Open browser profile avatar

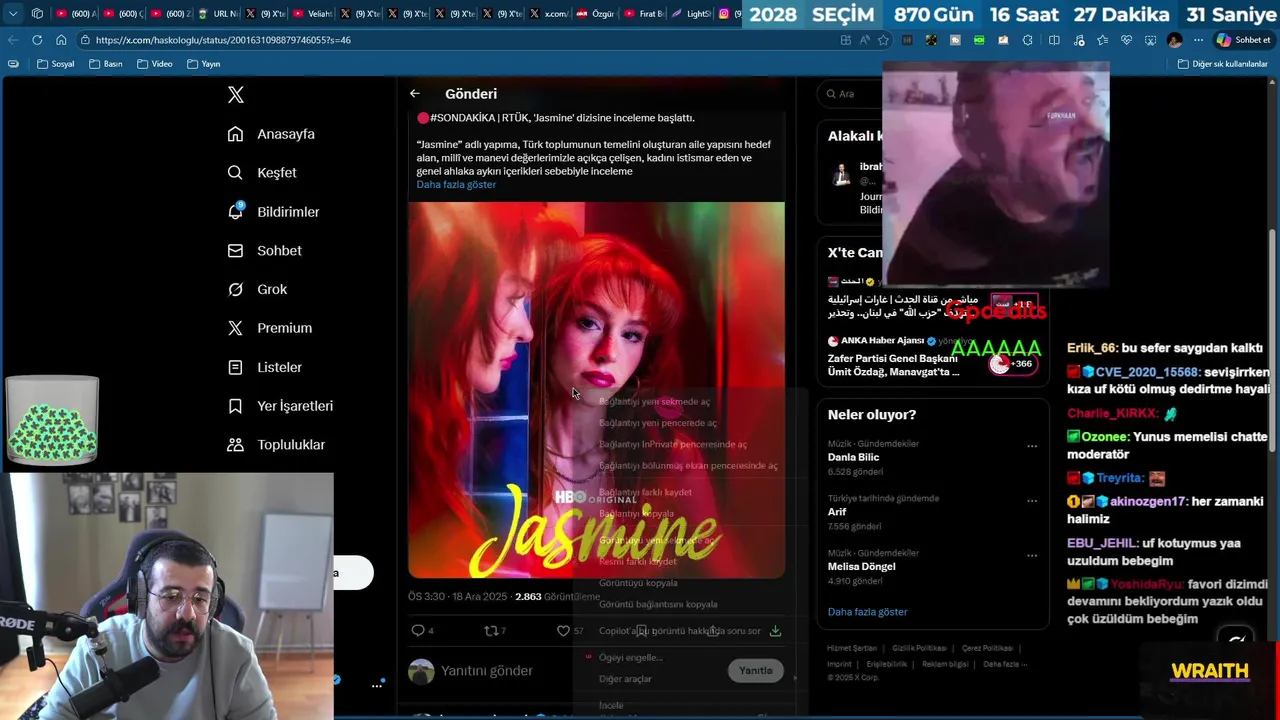[1175, 40]
